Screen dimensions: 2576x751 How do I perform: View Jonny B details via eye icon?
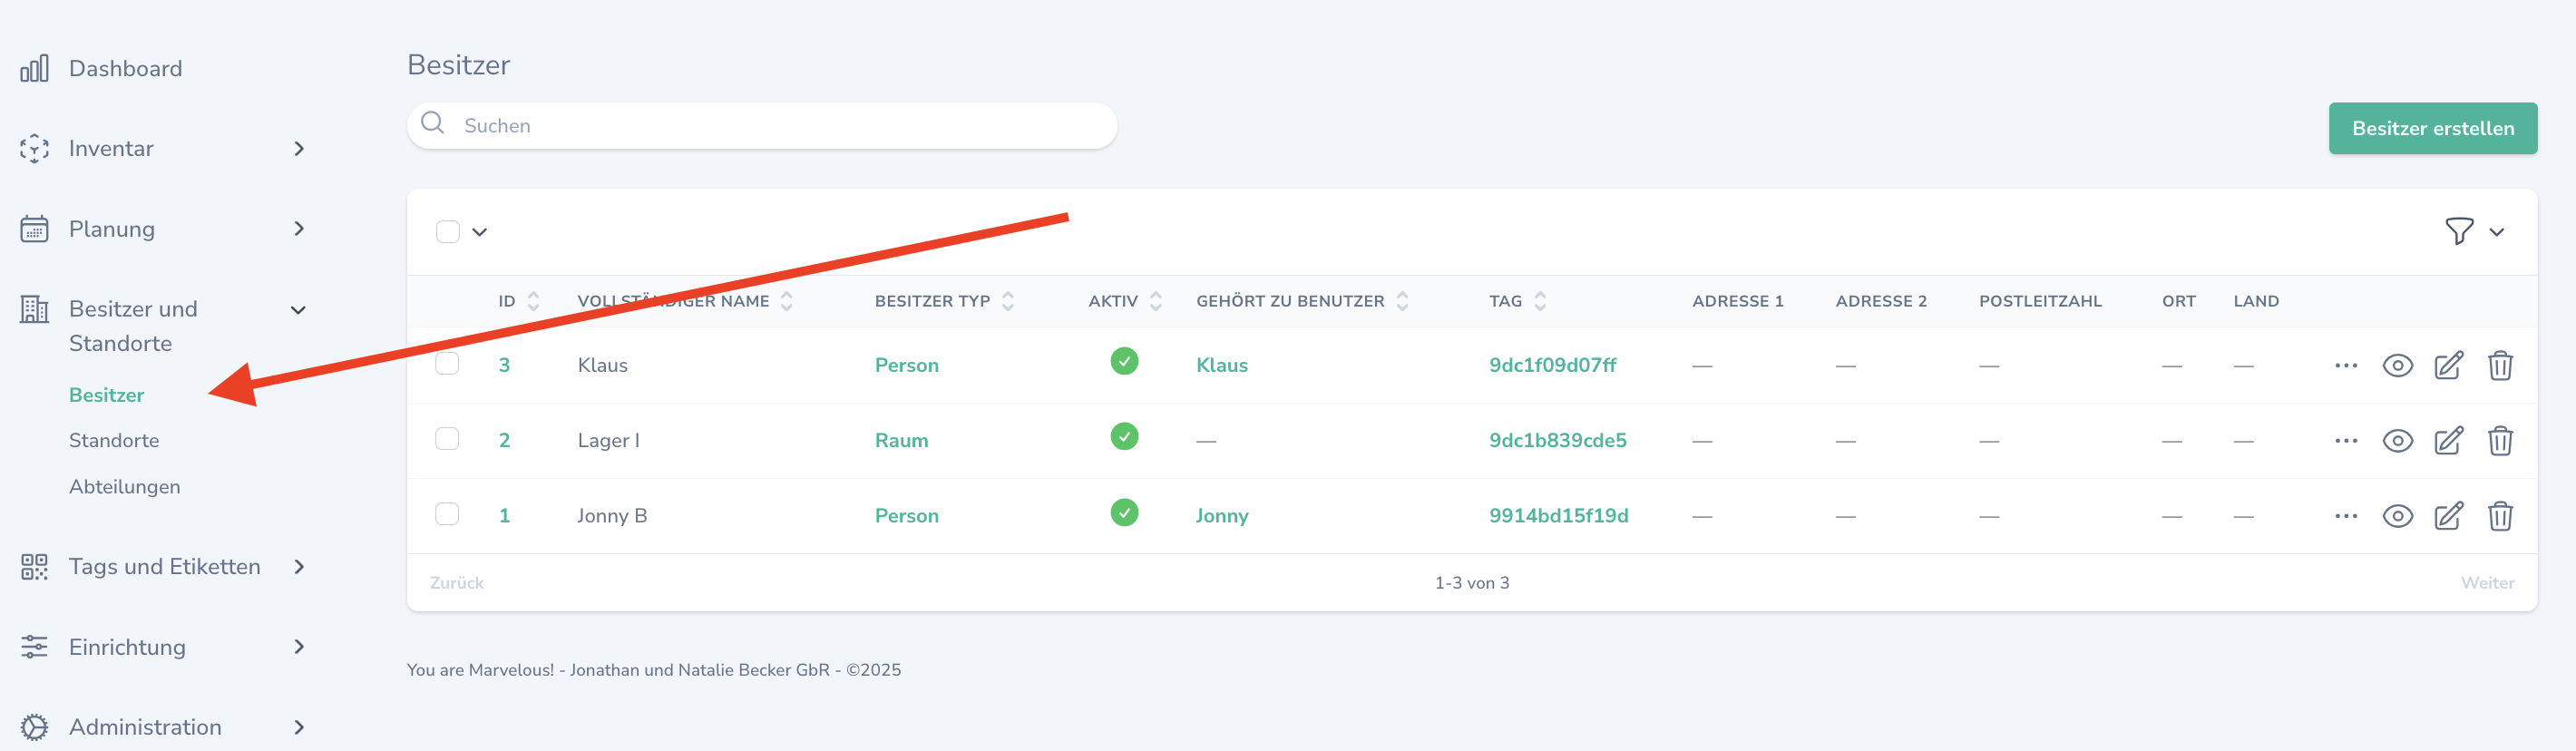(2397, 516)
